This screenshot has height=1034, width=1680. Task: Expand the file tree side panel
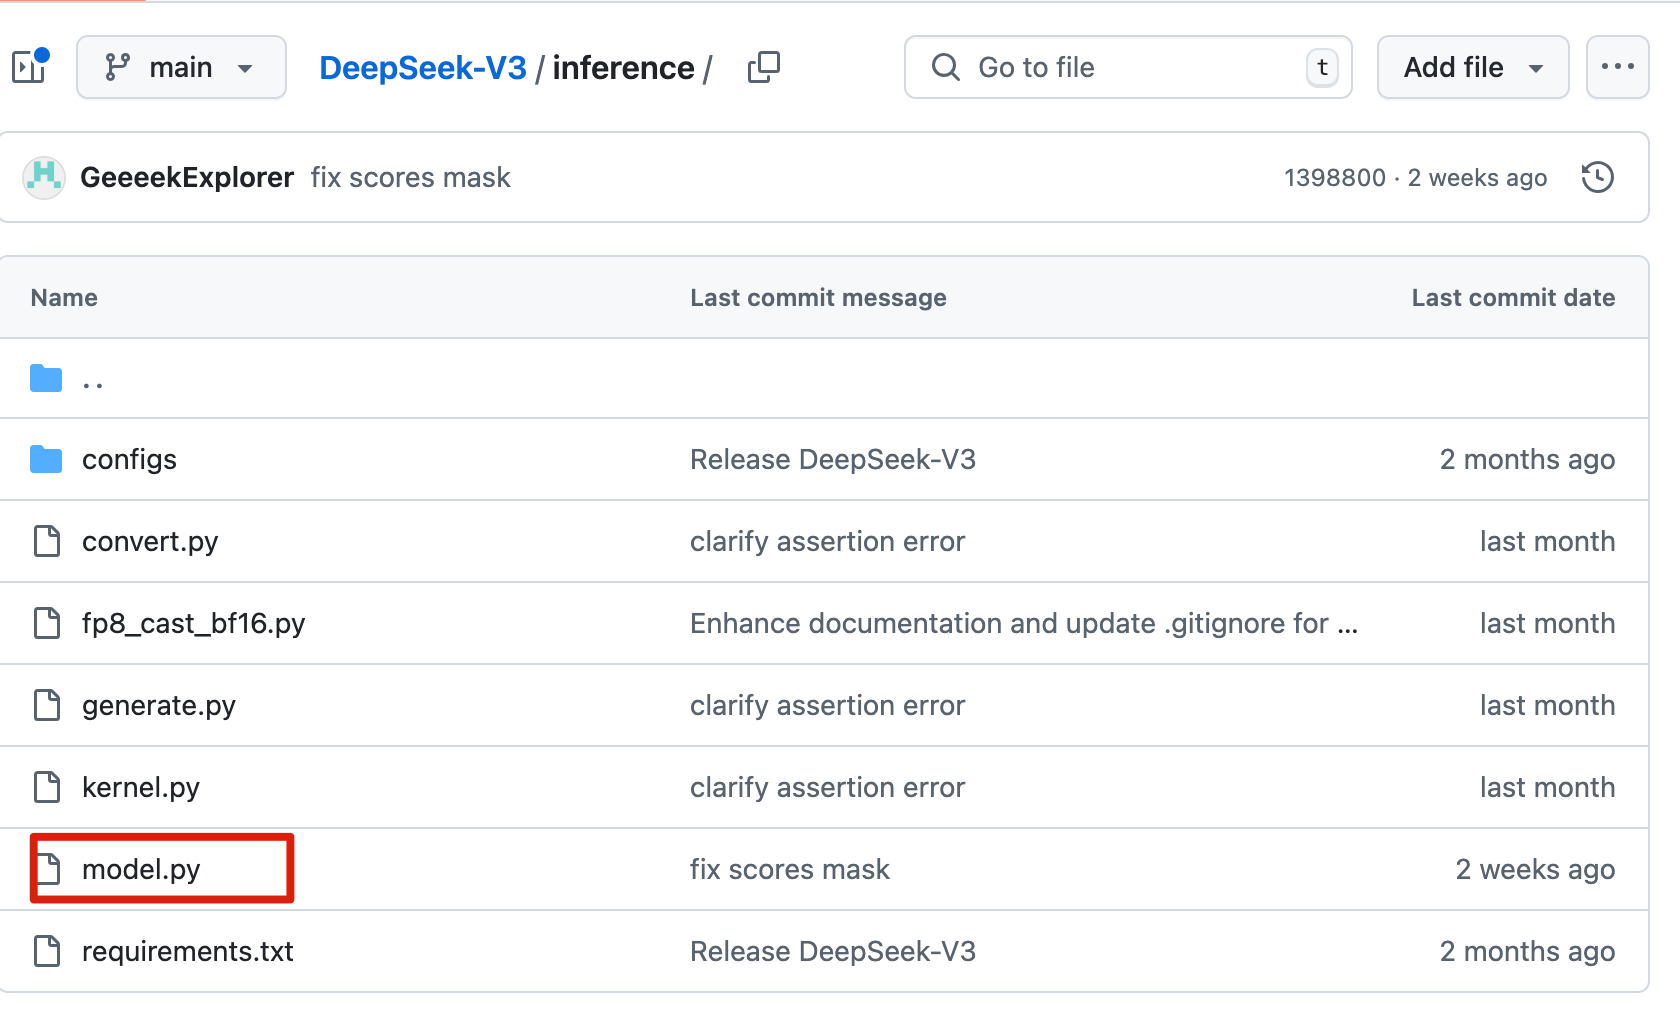[29, 67]
